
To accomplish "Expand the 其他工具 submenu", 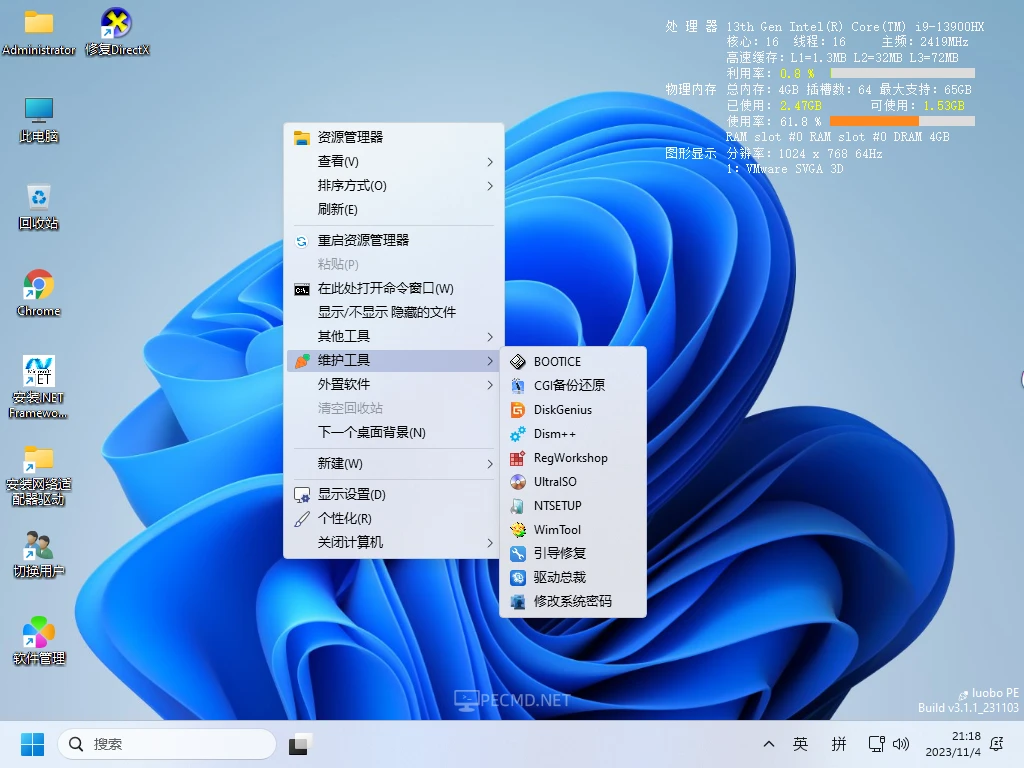I will 394,336.
